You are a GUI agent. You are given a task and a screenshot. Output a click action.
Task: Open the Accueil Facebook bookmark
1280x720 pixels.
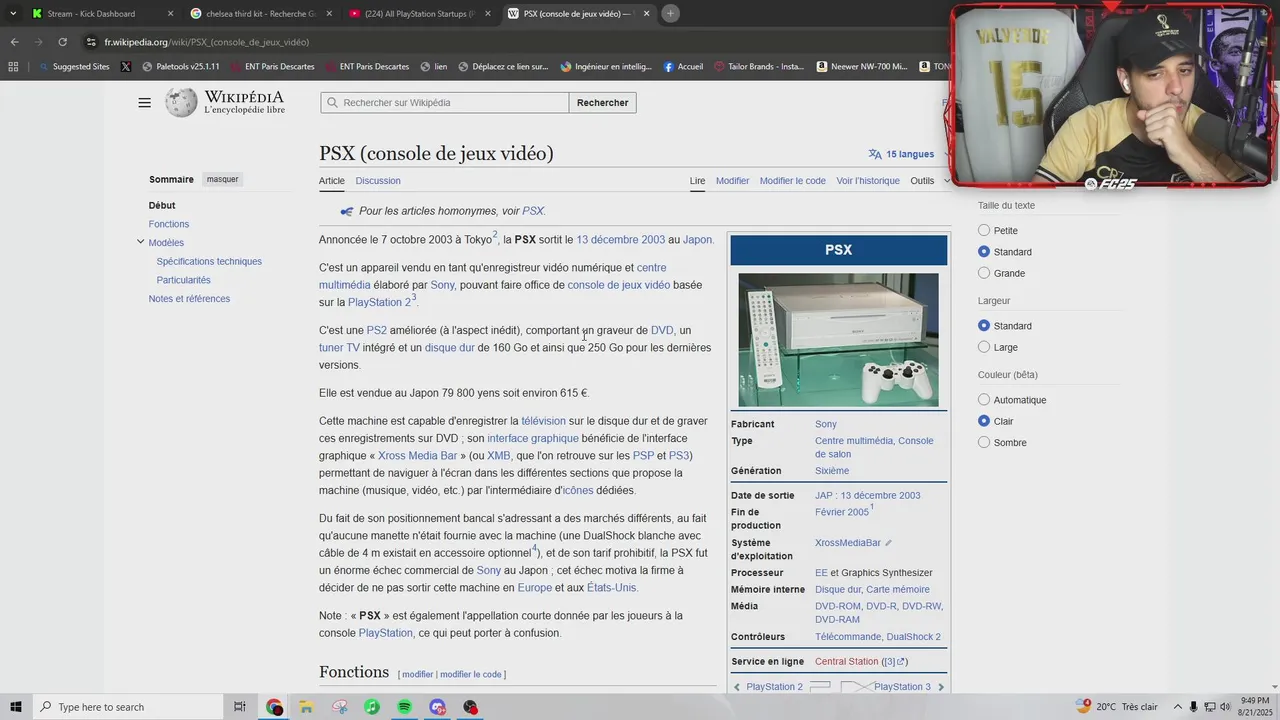pos(683,67)
